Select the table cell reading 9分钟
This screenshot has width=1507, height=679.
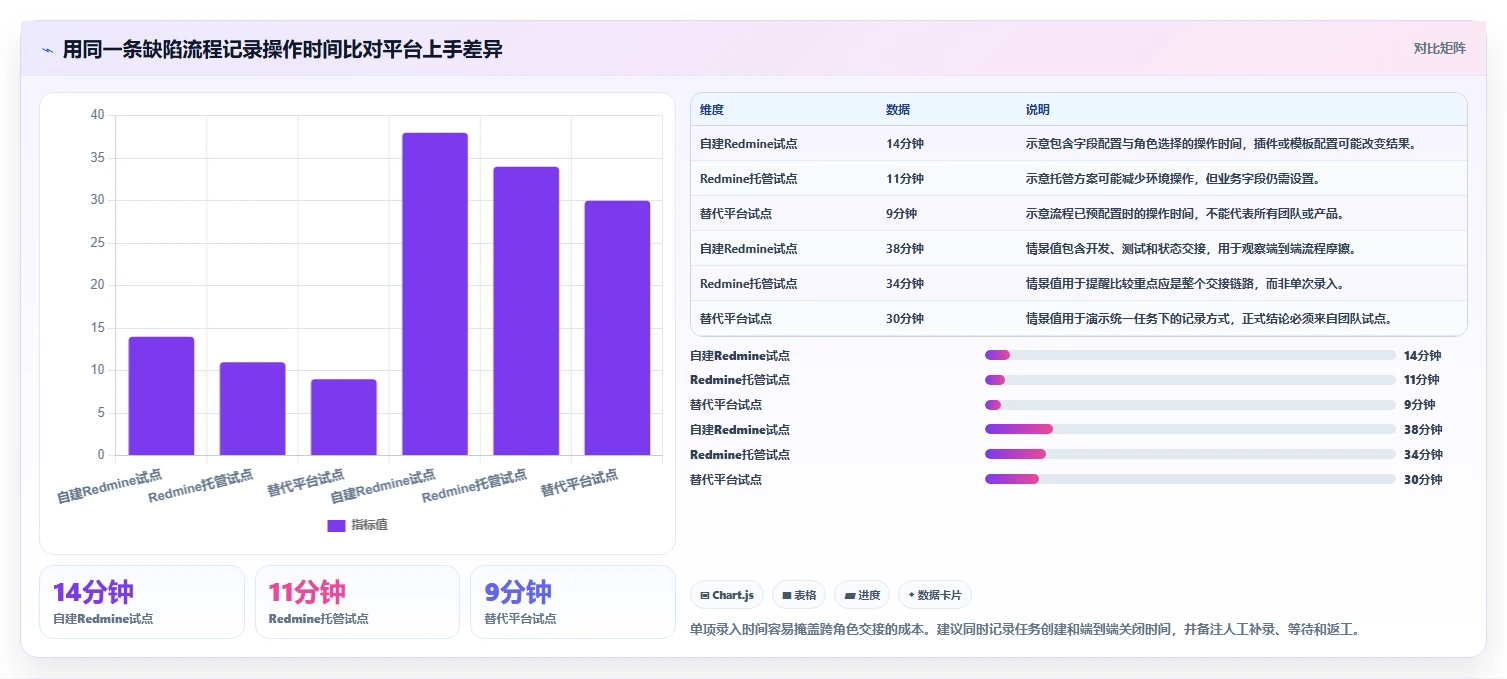(901, 214)
